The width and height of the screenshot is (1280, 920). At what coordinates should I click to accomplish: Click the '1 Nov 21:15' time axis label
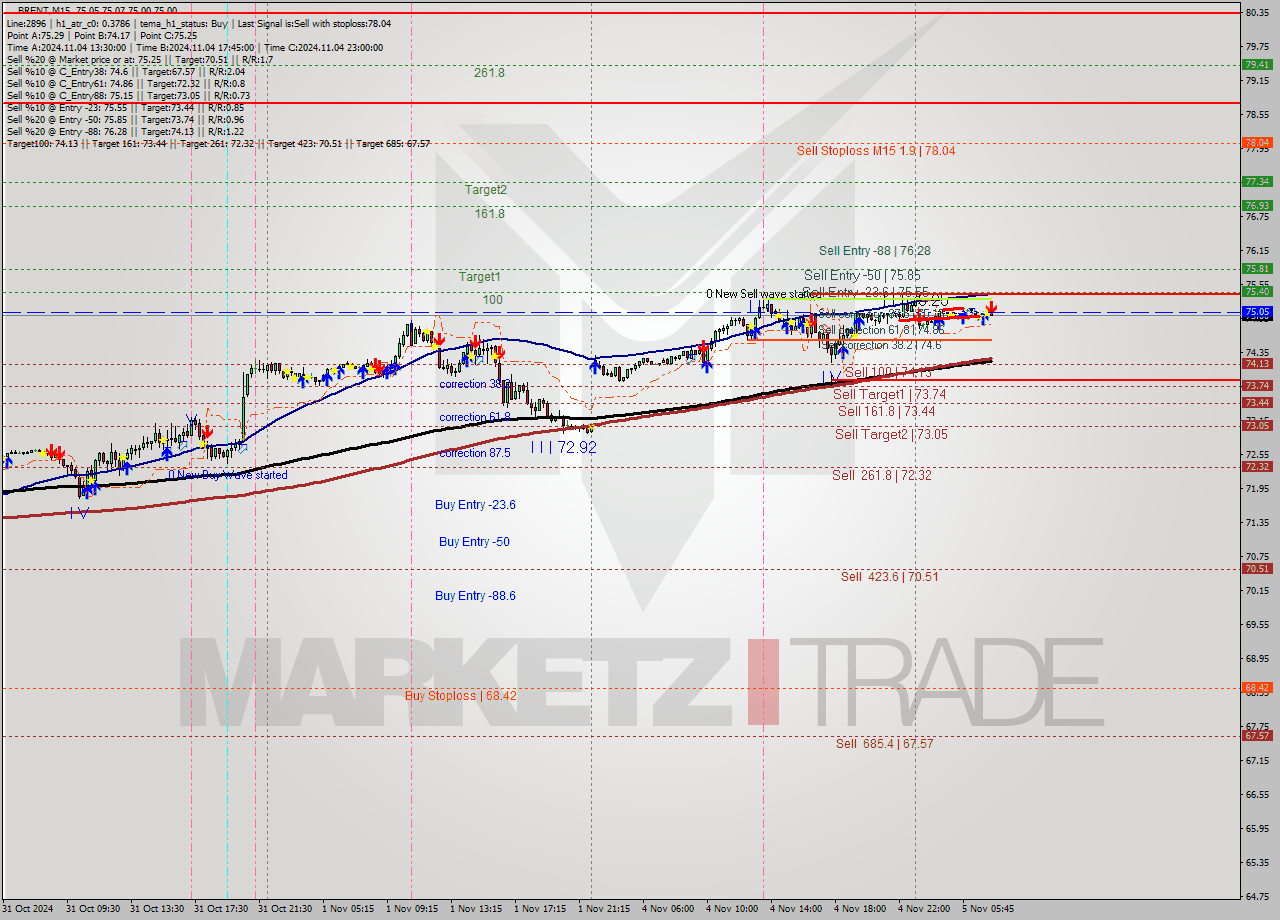click(604, 909)
